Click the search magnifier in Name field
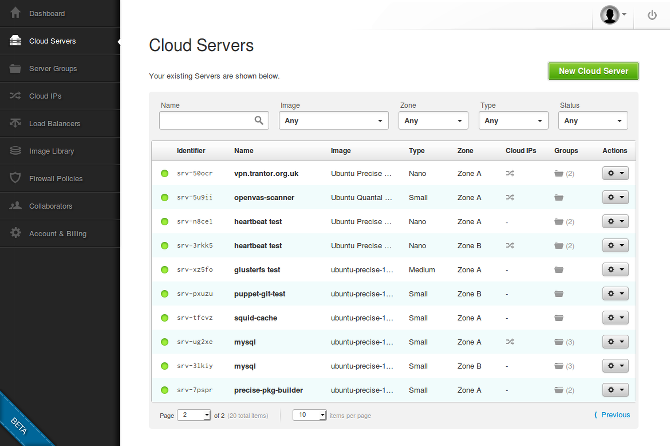 tap(259, 120)
